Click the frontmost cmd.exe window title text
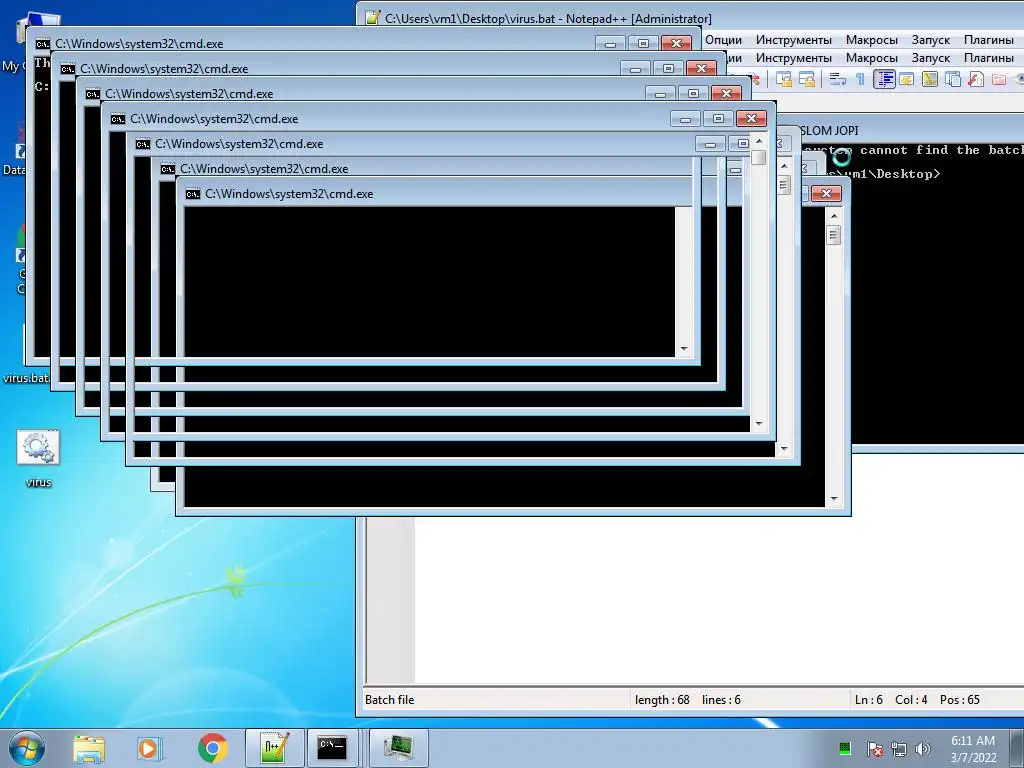The image size is (1024, 768). 289,194
